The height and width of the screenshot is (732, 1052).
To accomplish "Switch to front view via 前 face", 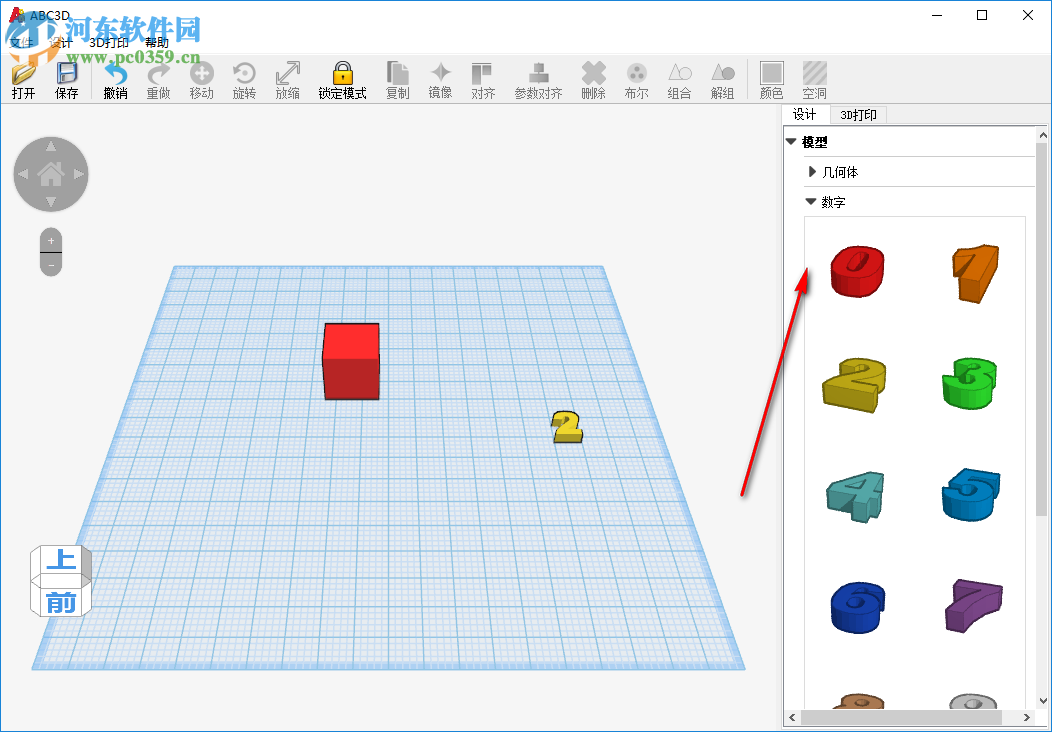I will (x=61, y=603).
